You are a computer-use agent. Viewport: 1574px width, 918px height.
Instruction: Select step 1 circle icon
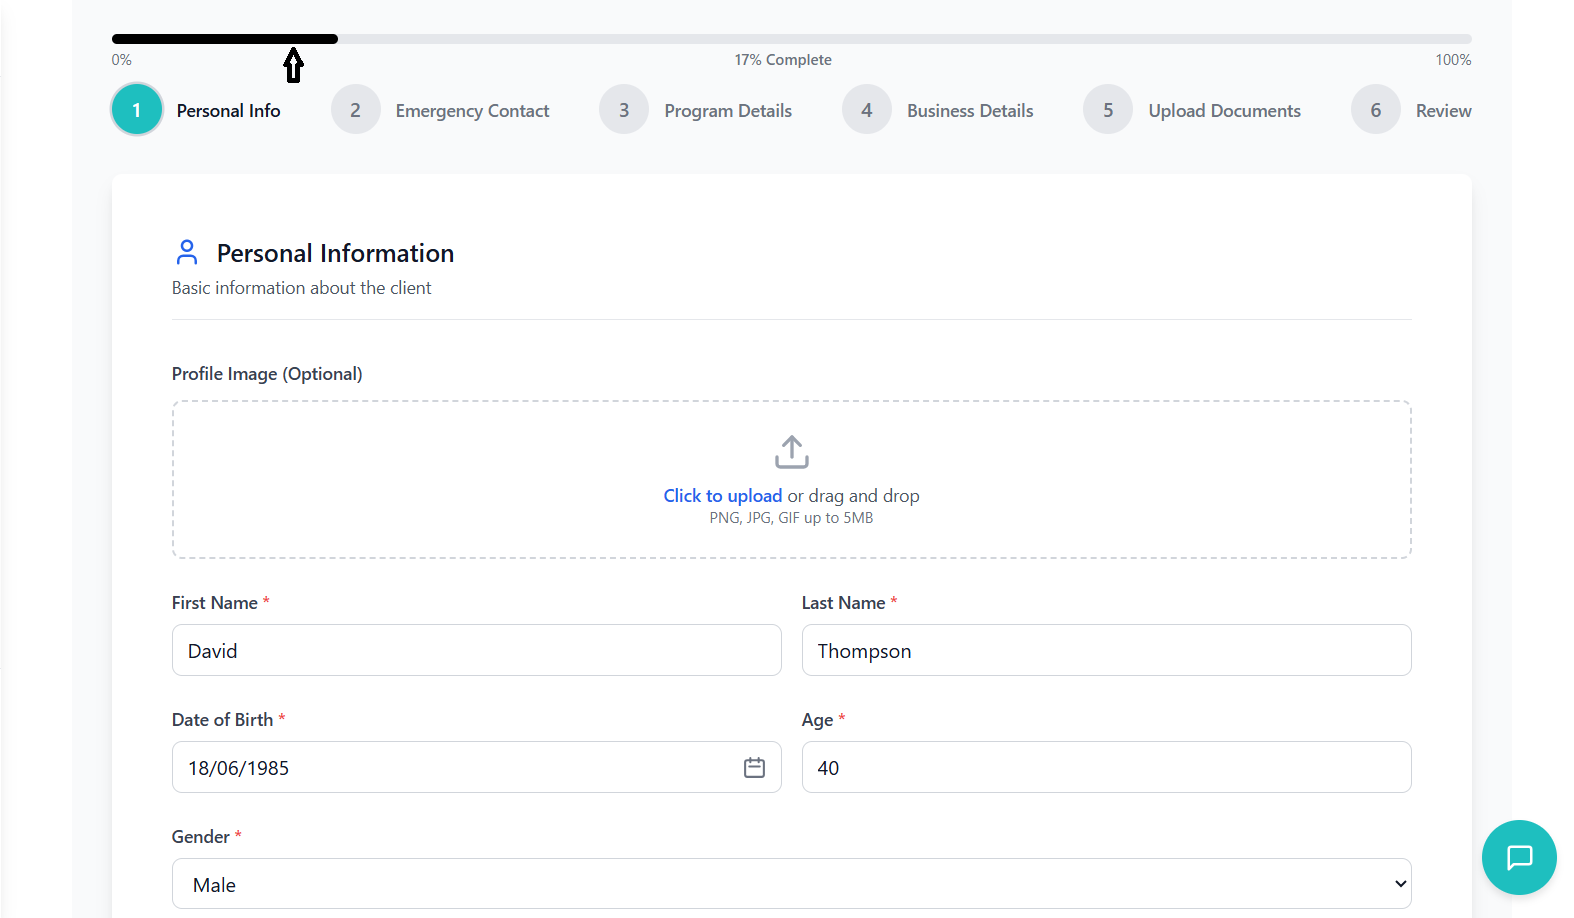137,109
